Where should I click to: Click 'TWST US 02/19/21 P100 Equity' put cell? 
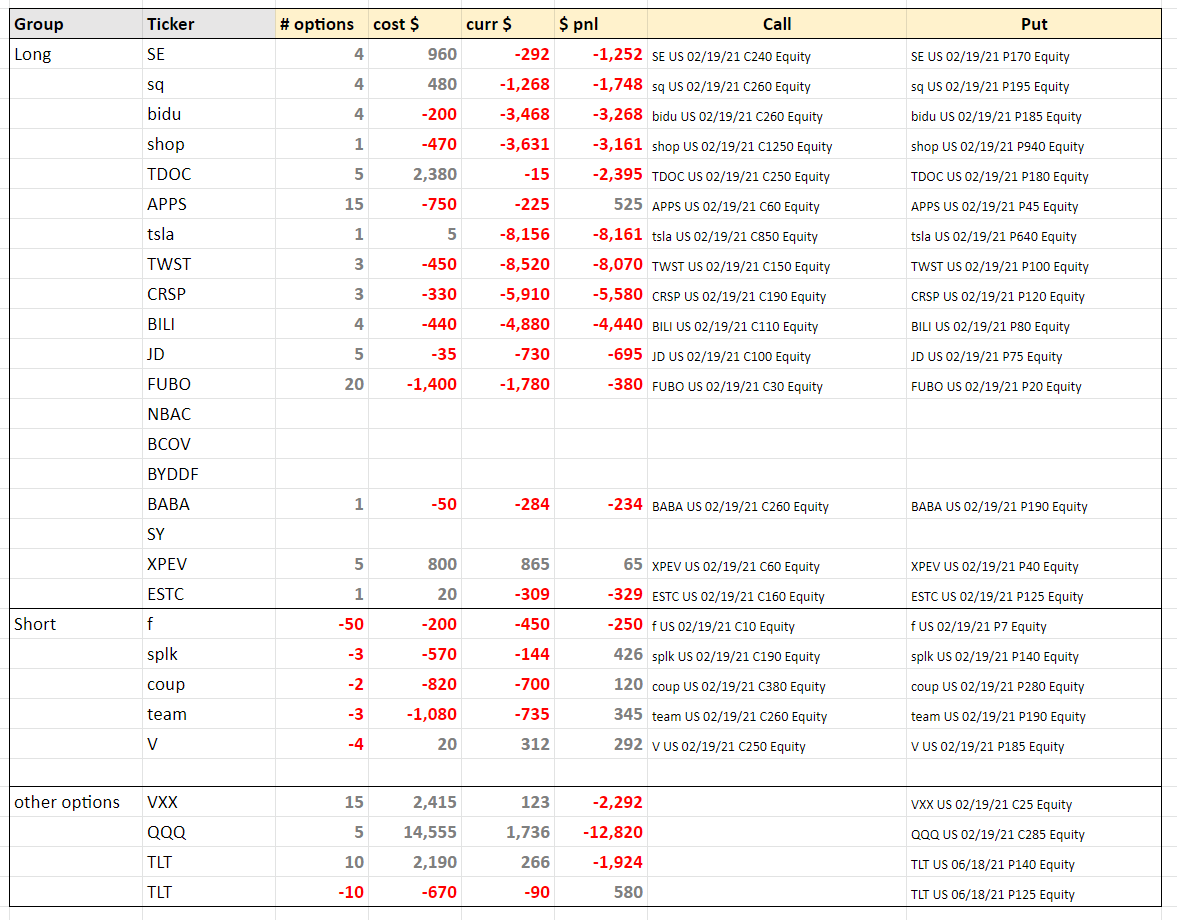[1034, 264]
